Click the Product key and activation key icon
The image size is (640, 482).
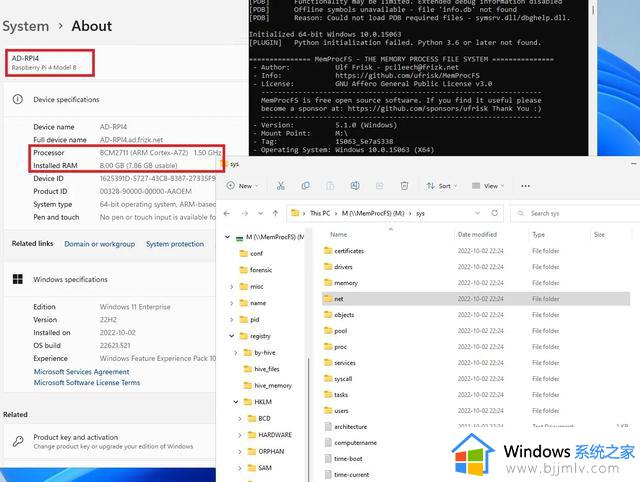[x=18, y=441]
